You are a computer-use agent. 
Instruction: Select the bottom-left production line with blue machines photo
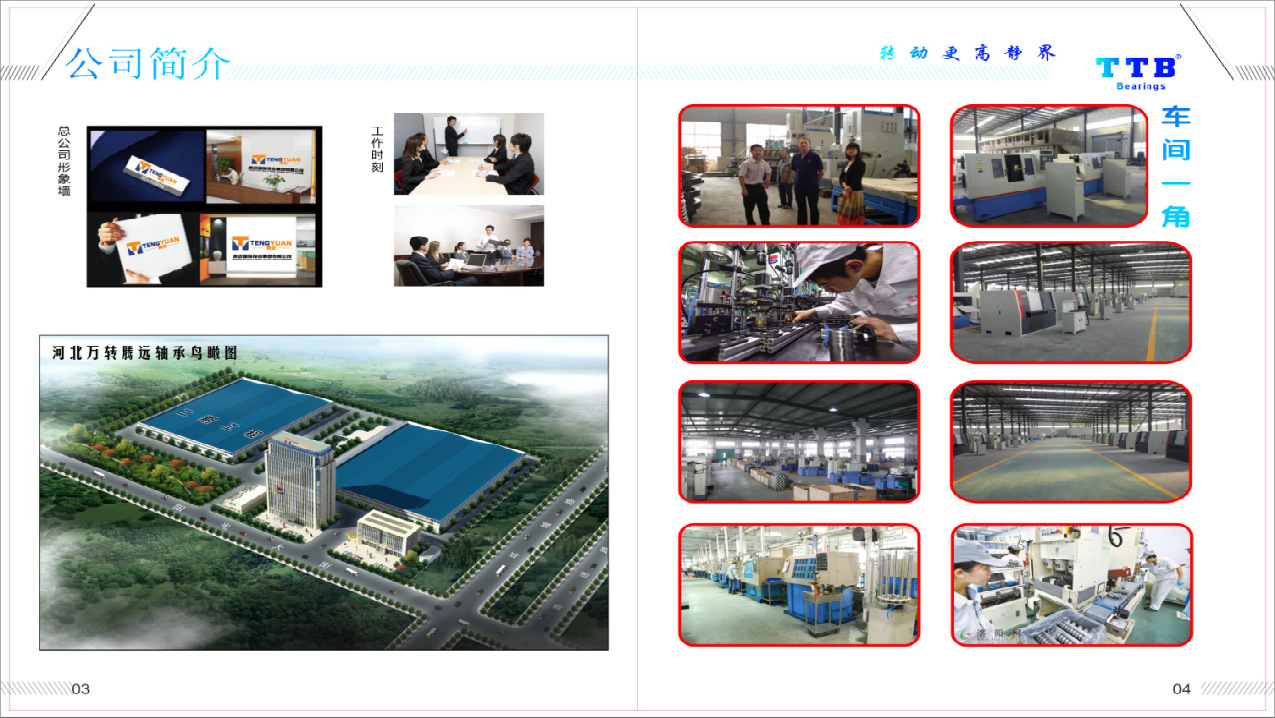tap(799, 584)
